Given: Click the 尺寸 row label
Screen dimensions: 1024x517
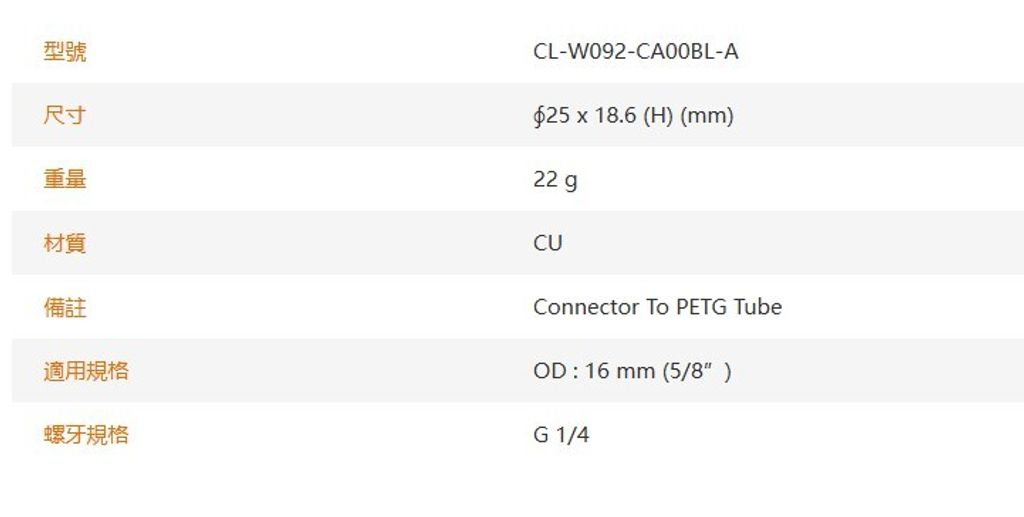Looking at the screenshot, I should tap(65, 116).
